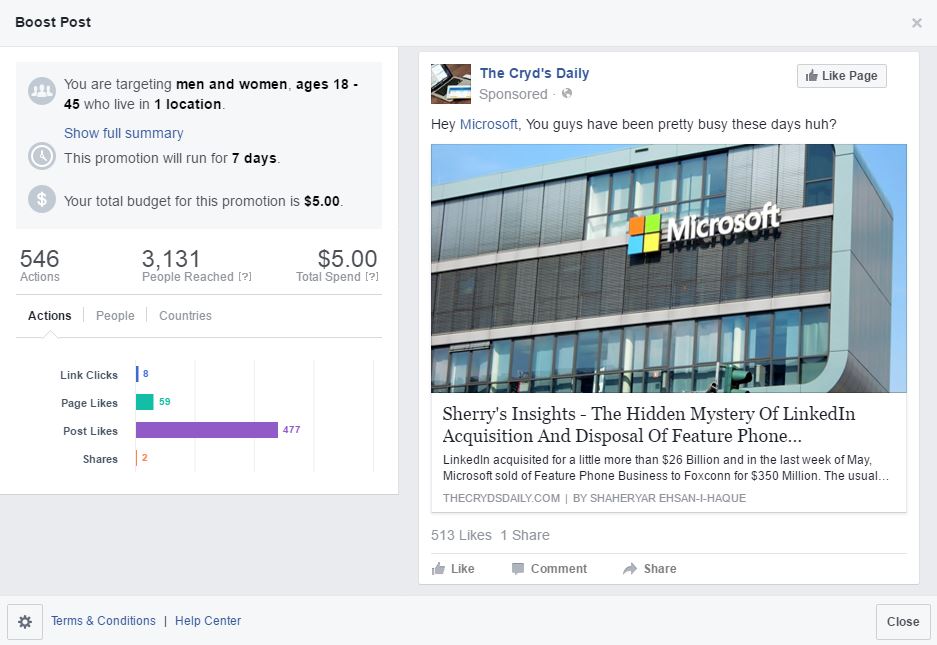
Task: Click the THECRYDSDAILY.COM source text
Action: coord(501,498)
